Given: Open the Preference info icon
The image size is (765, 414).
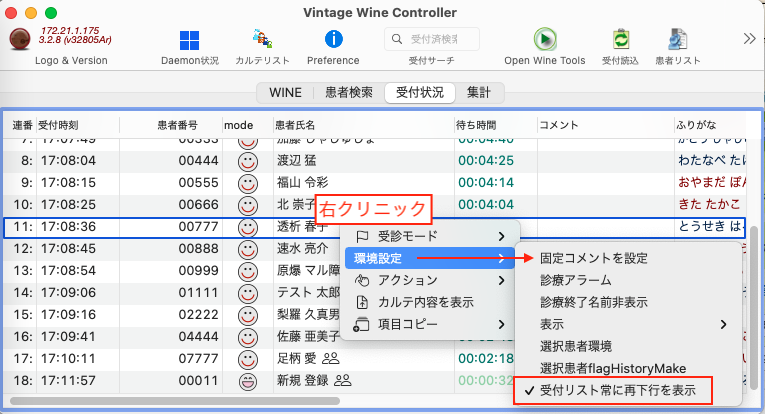Looking at the screenshot, I should pos(333,40).
